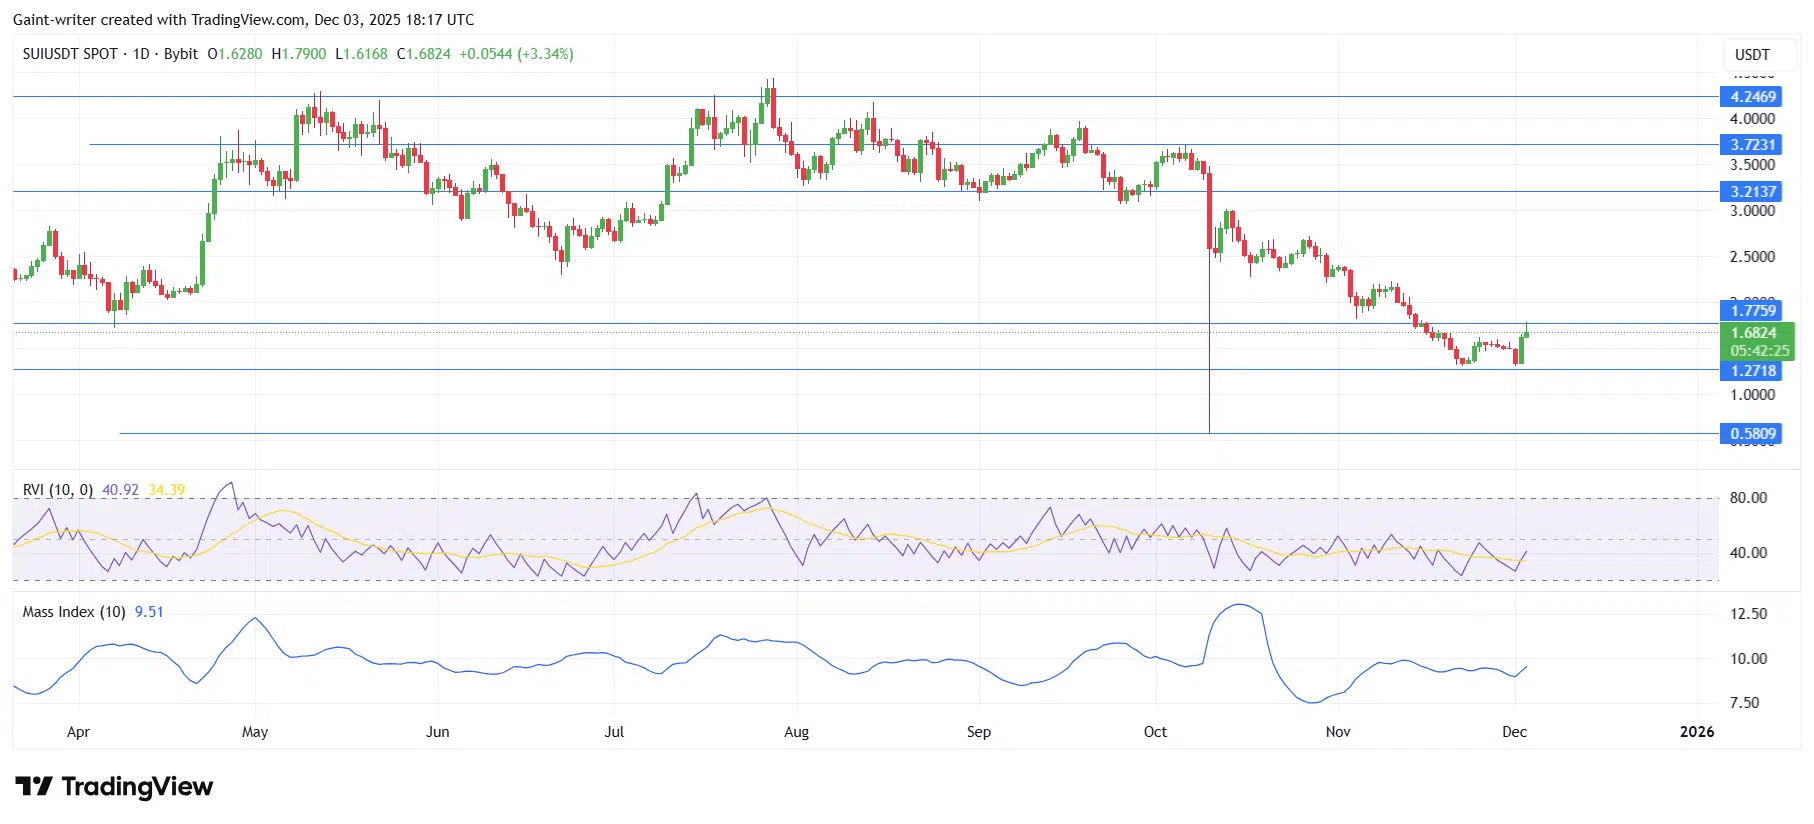Click the 4.2469 price level label
This screenshot has height=824, width=1814.
(x=1753, y=97)
